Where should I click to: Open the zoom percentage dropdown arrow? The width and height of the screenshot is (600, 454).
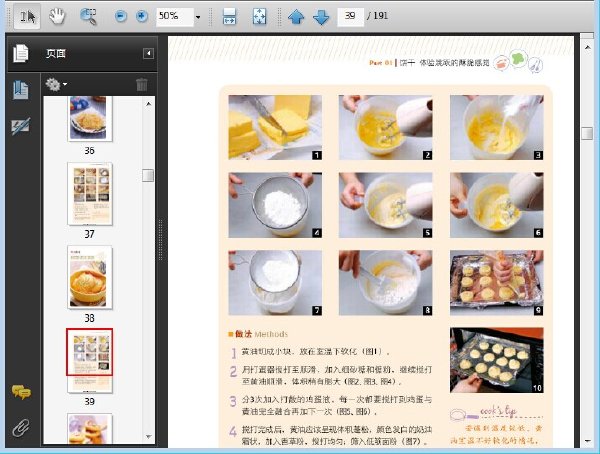tap(198, 17)
